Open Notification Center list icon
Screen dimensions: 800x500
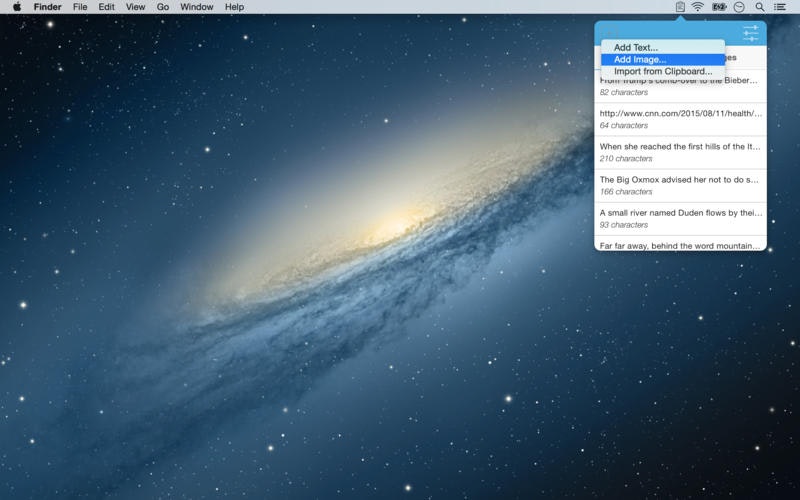pos(780,7)
